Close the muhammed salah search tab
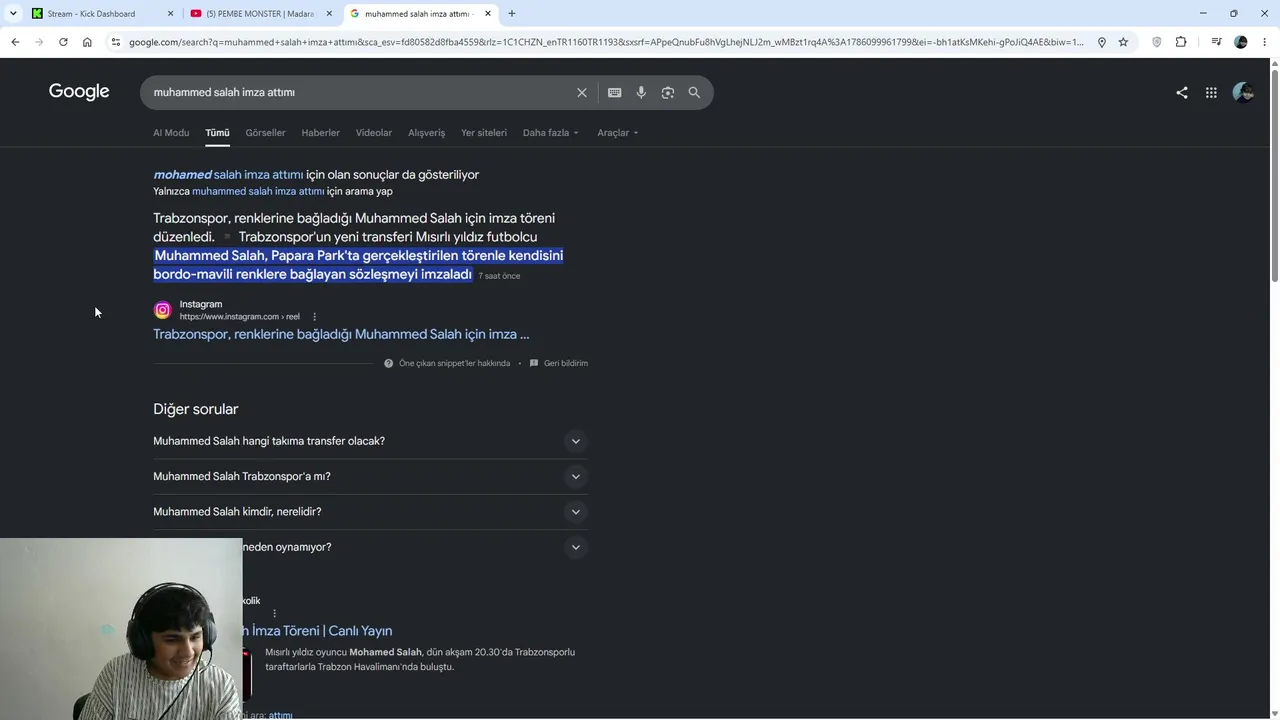Image resolution: width=1280 pixels, height=720 pixels. click(488, 14)
